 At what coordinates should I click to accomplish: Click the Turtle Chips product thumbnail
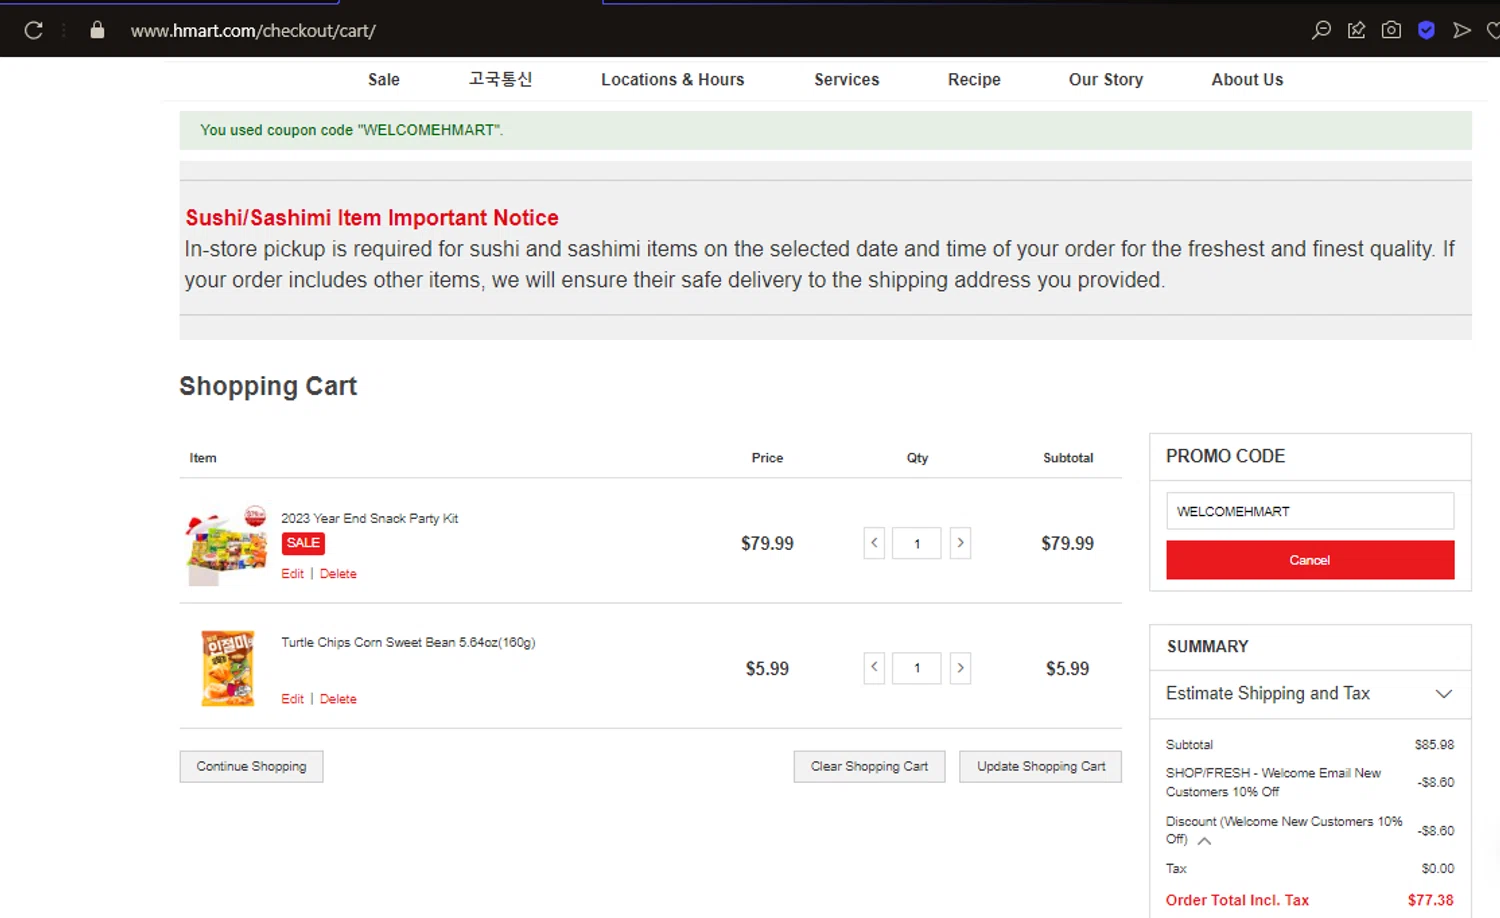click(227, 668)
